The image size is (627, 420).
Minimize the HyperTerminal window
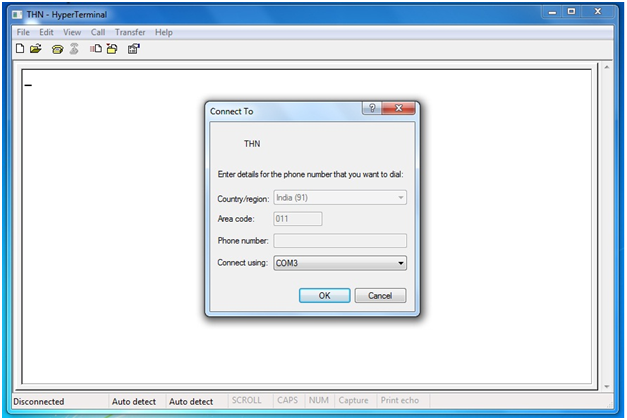[x=552, y=12]
